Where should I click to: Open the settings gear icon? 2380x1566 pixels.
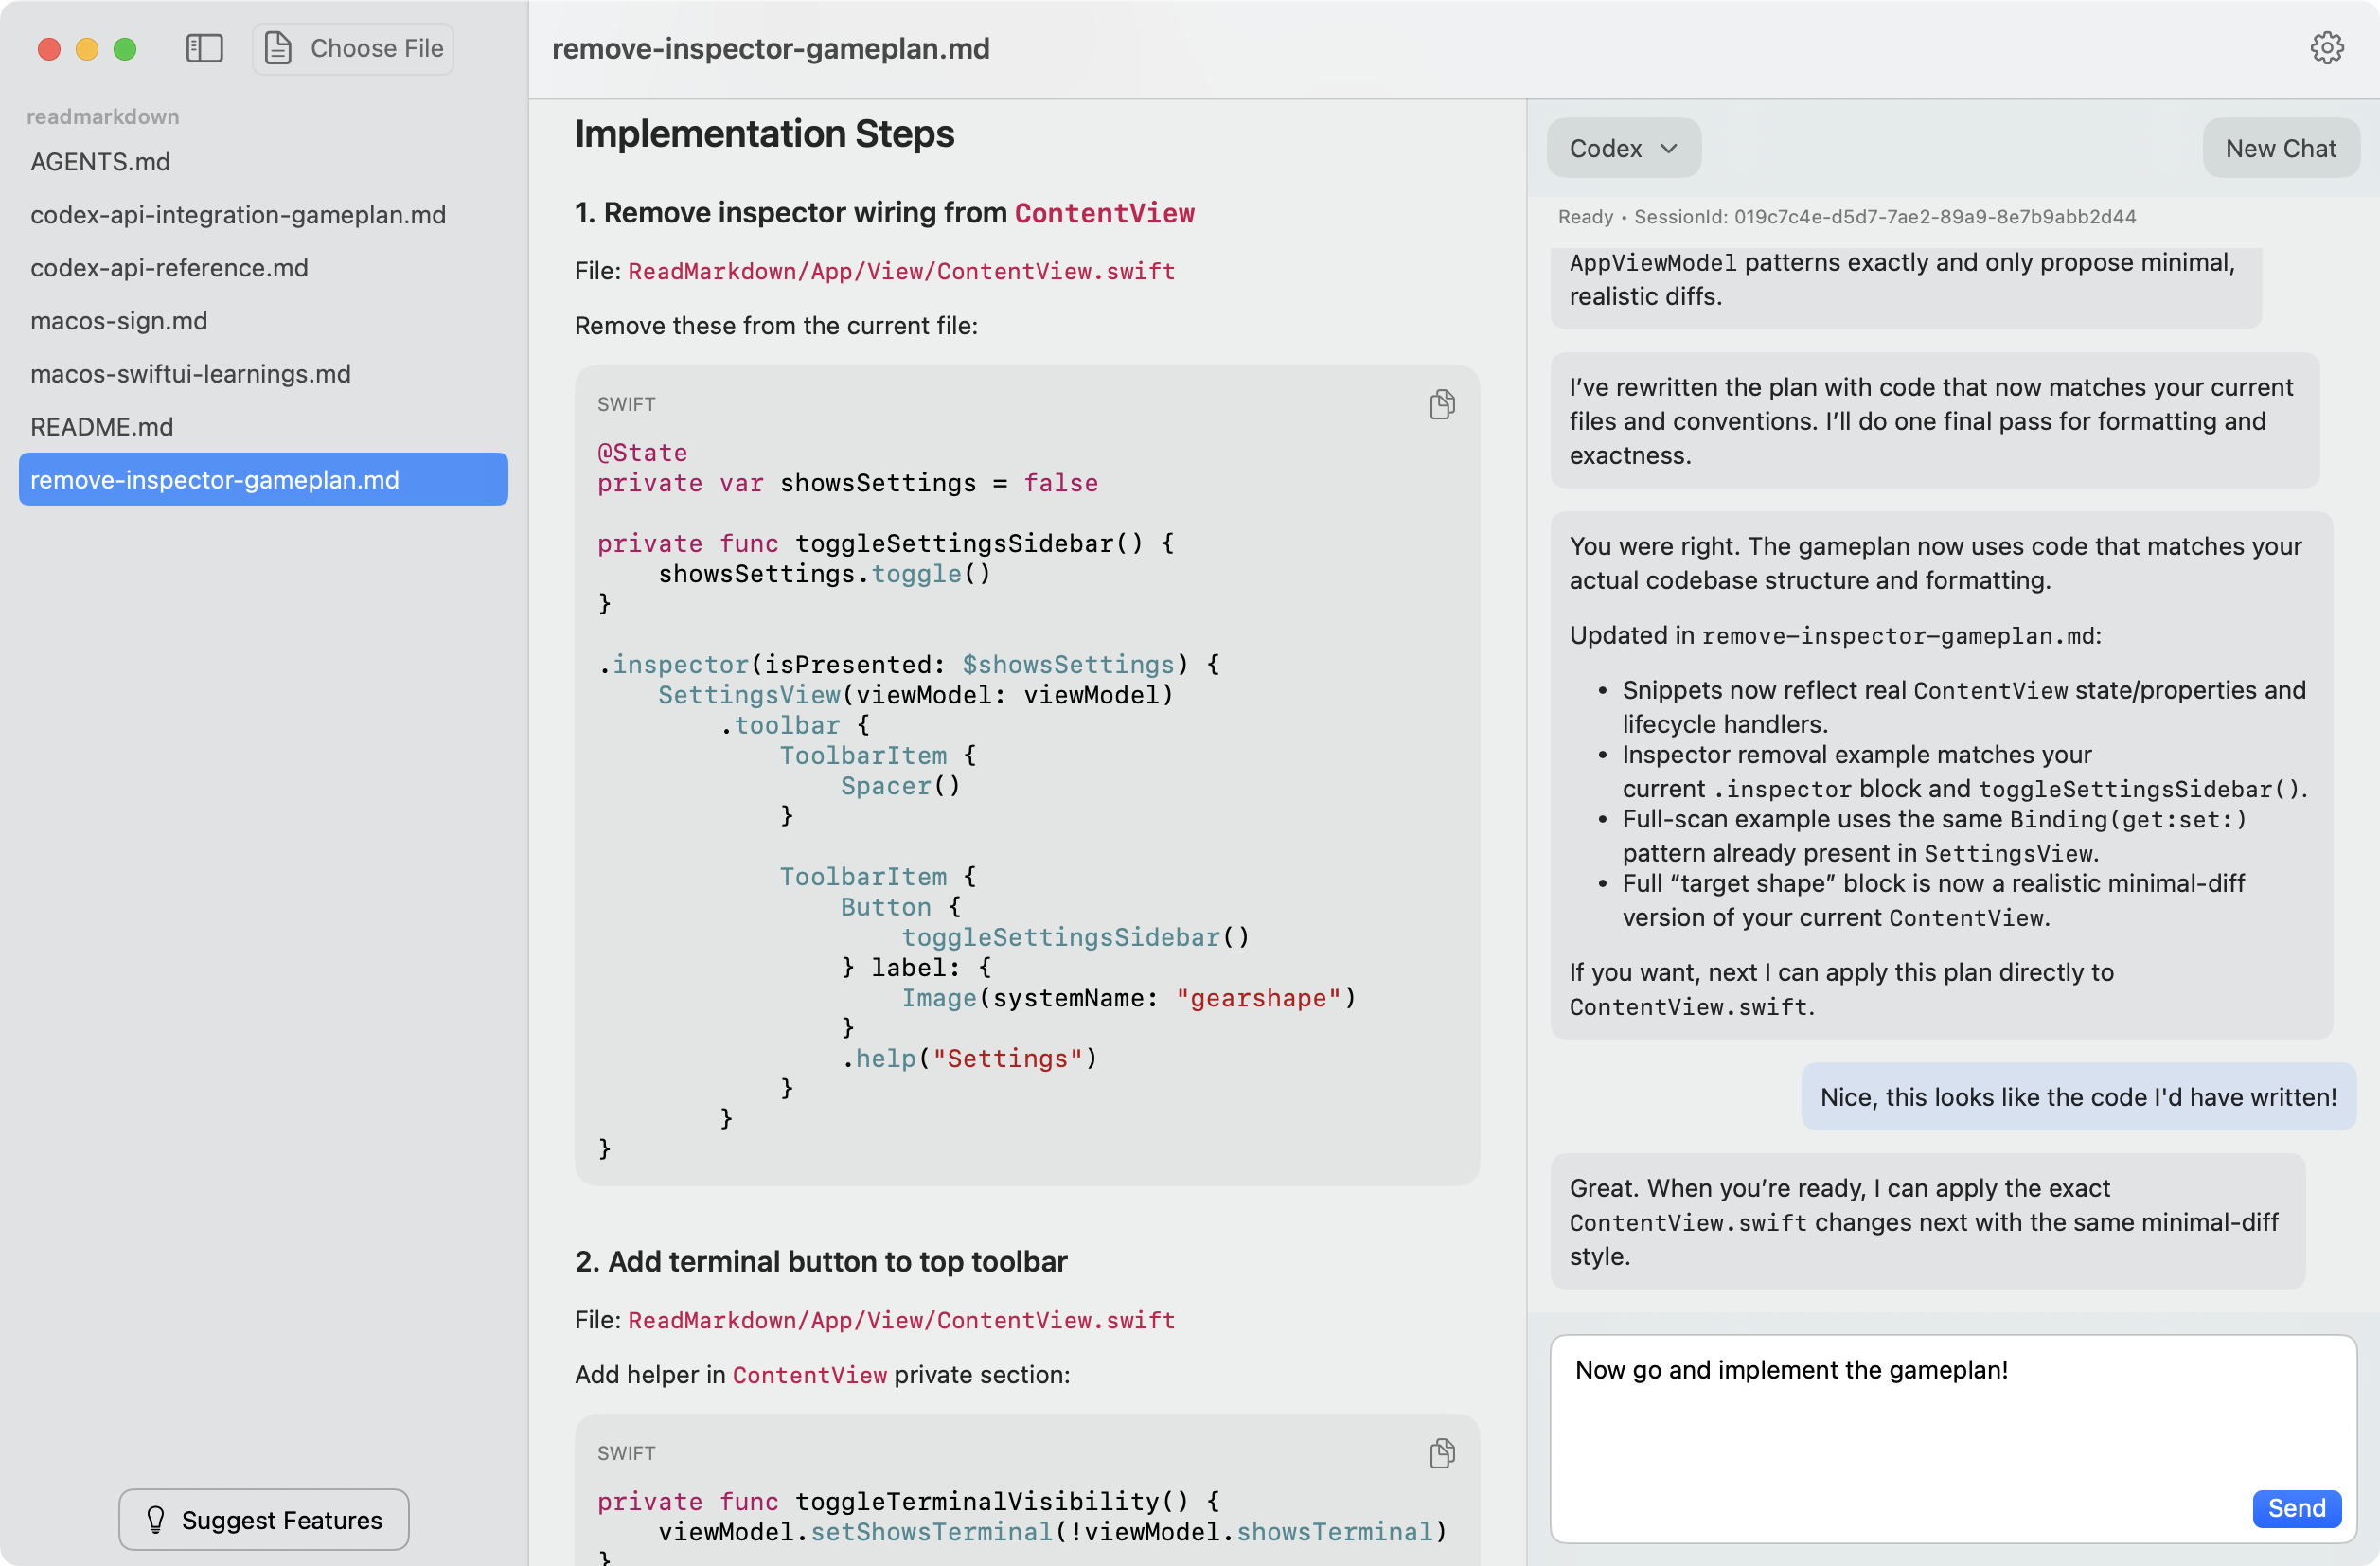click(x=2326, y=48)
